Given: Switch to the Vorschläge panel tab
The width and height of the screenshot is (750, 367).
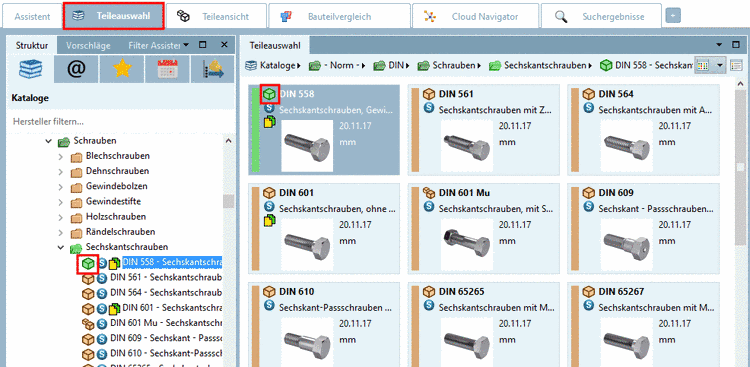Looking at the screenshot, I should [x=88, y=45].
